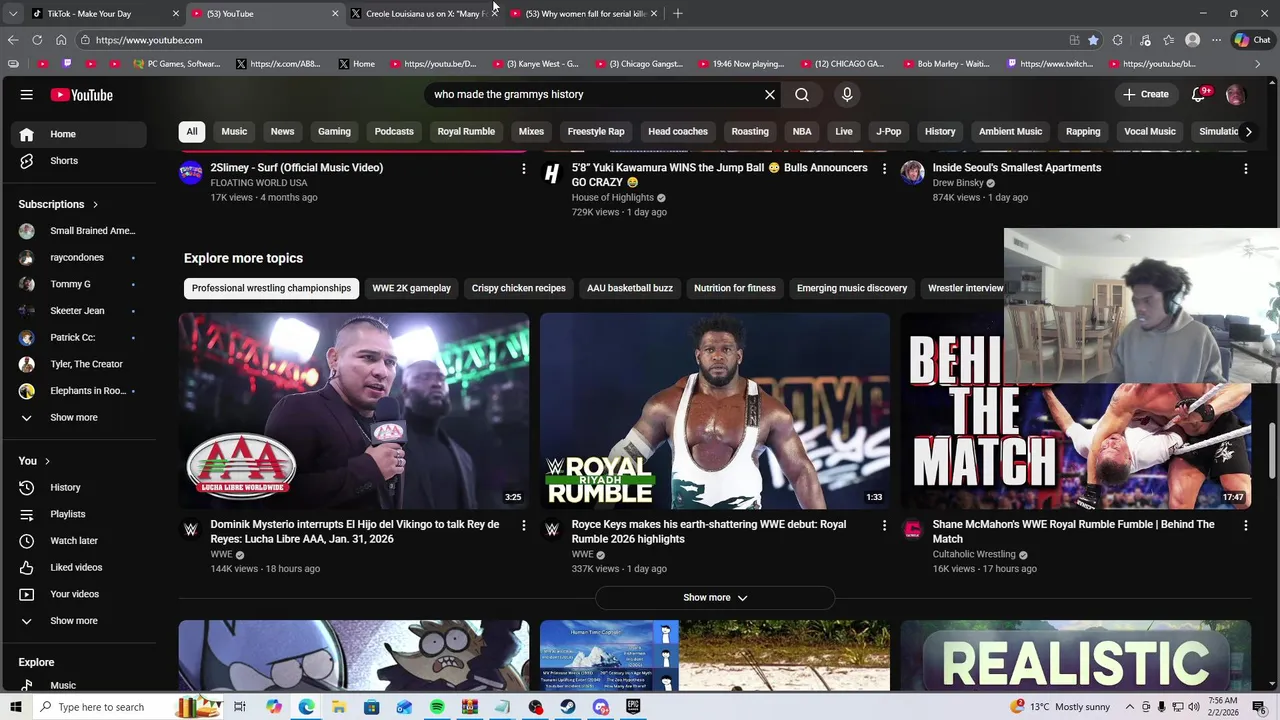1280x720 pixels.
Task: Open the Steam taskbar icon
Action: [x=568, y=707]
